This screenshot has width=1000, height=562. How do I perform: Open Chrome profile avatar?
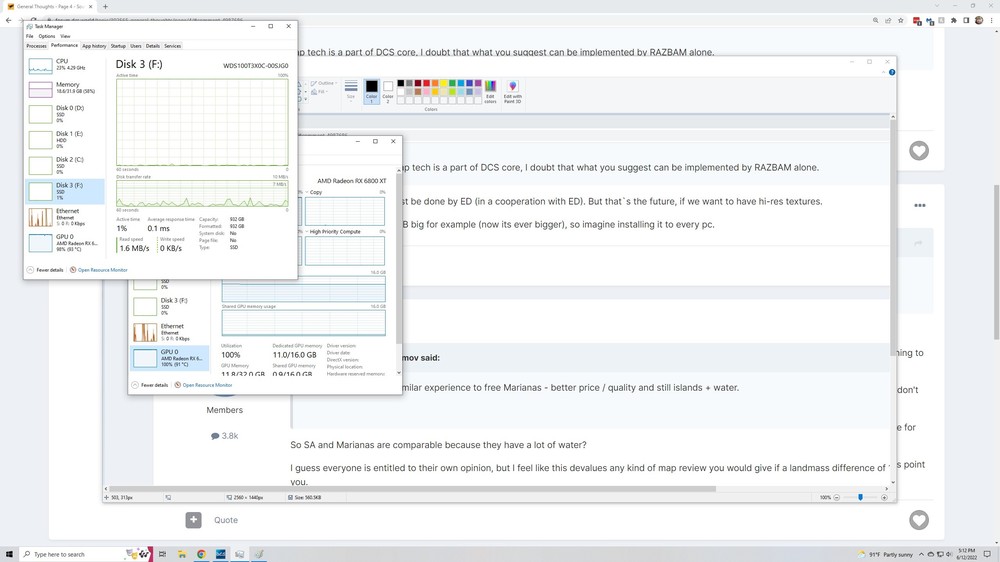pyautogui.click(x=979, y=20)
